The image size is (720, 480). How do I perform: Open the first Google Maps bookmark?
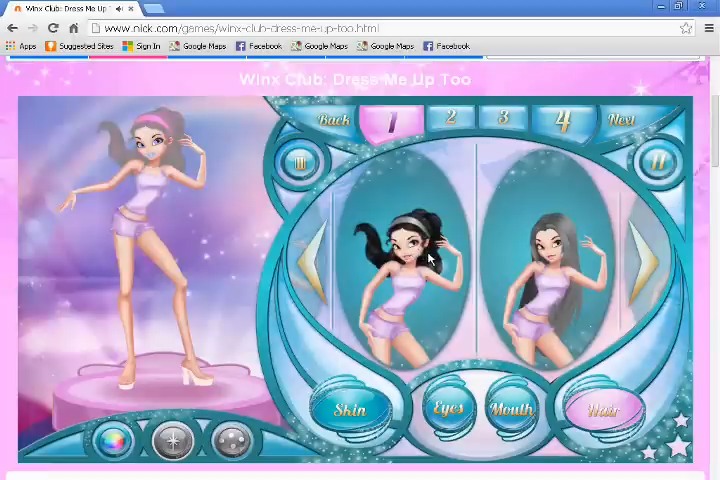point(198,46)
